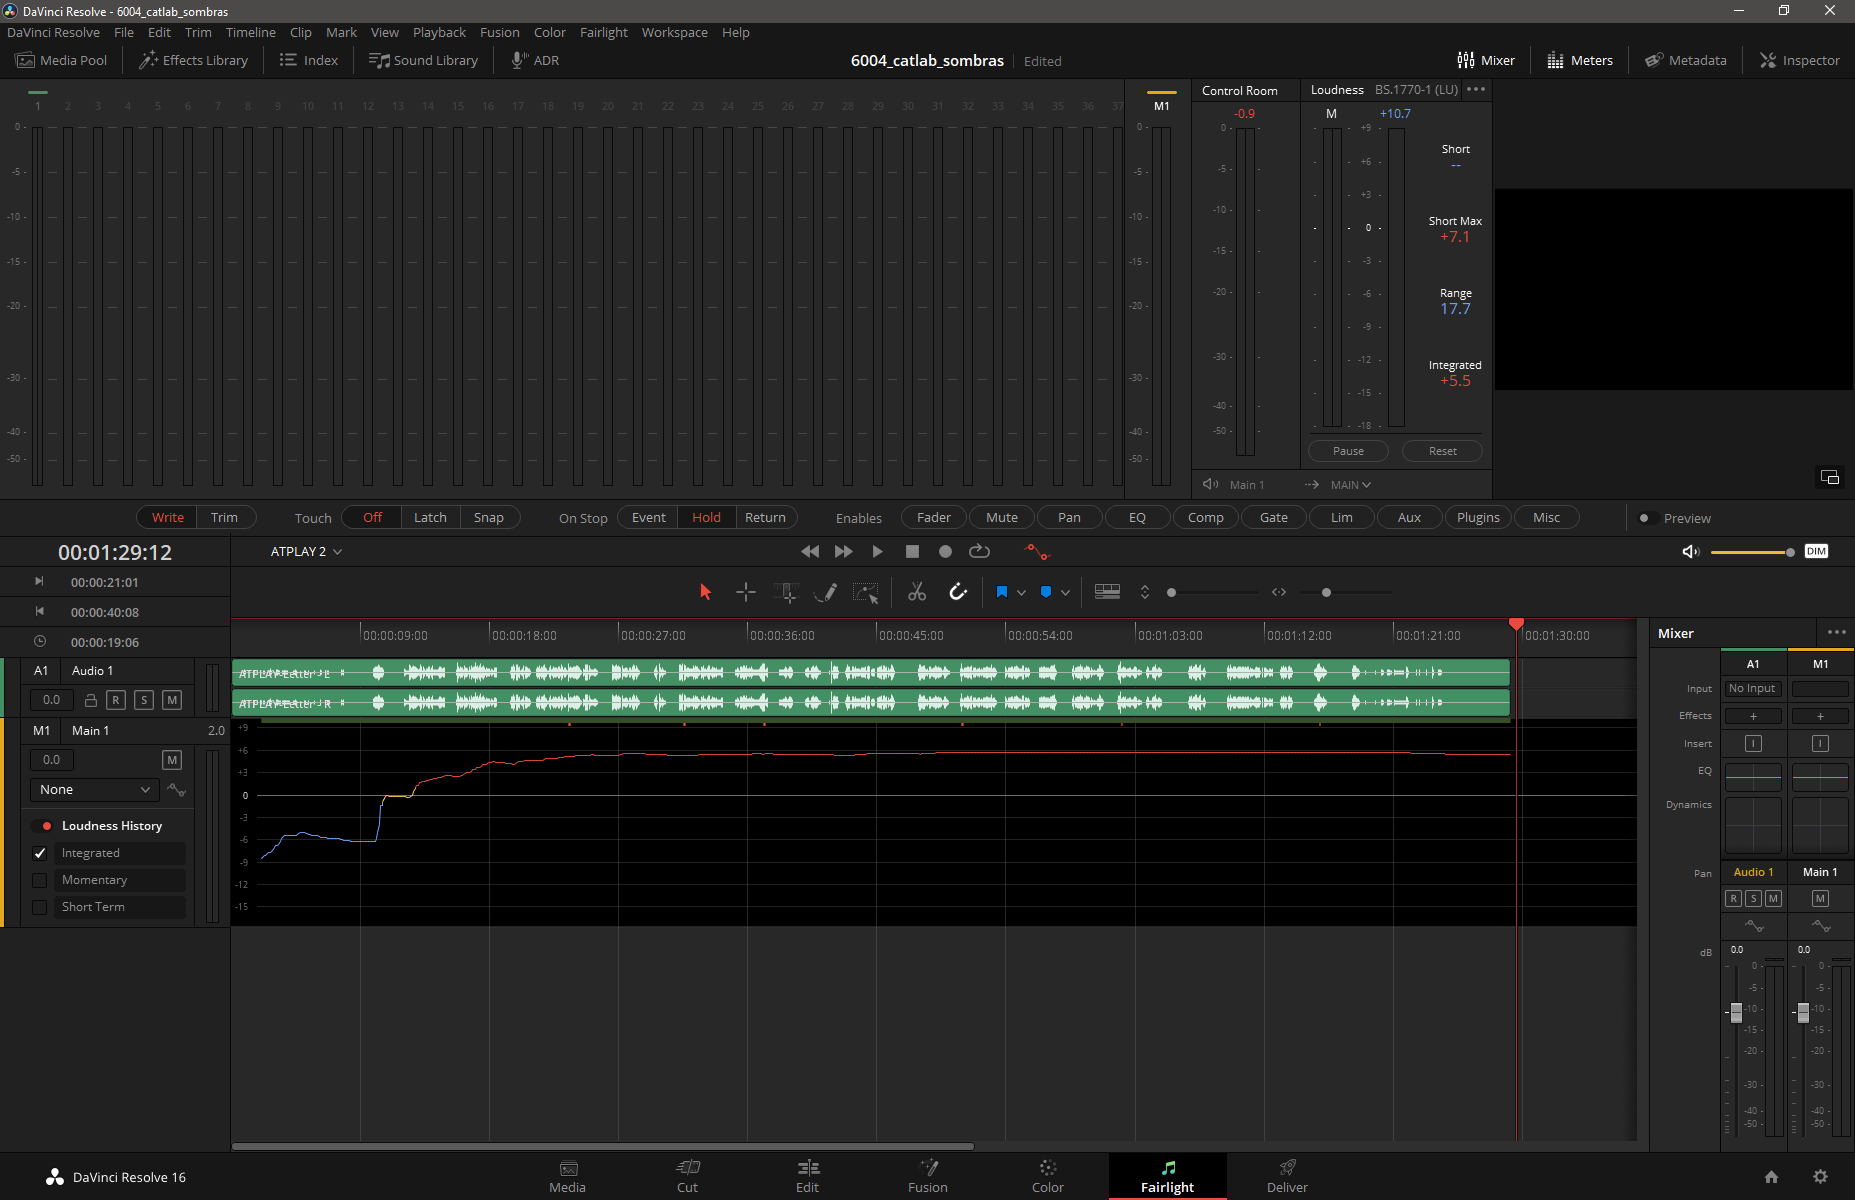This screenshot has width=1855, height=1200.
Task: Mute Audio 1 in track header
Action: (172, 700)
